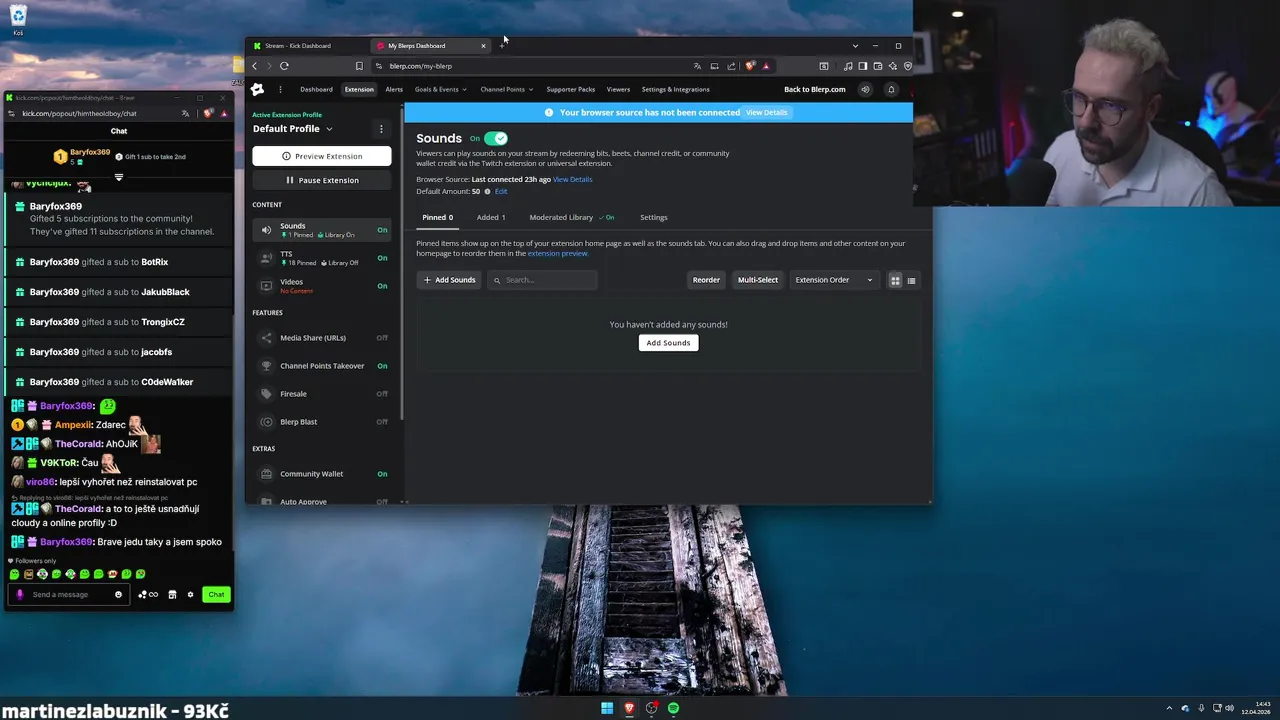Viewport: 1280px width, 720px height.
Task: Expand the Default Profile dropdown
Action: point(329,129)
